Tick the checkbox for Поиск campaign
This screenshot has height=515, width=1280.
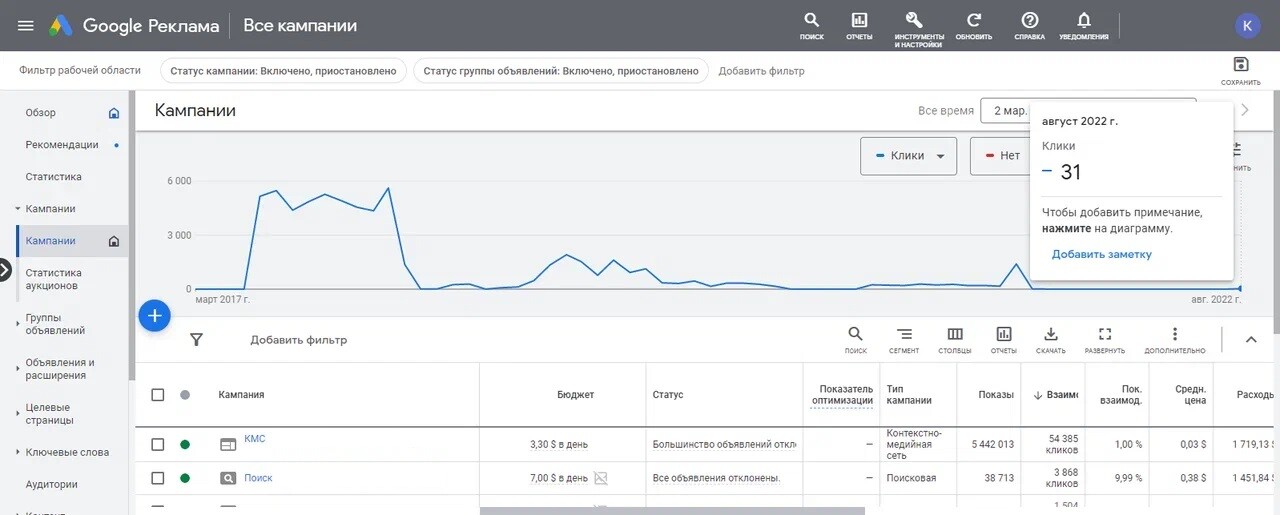pos(158,478)
